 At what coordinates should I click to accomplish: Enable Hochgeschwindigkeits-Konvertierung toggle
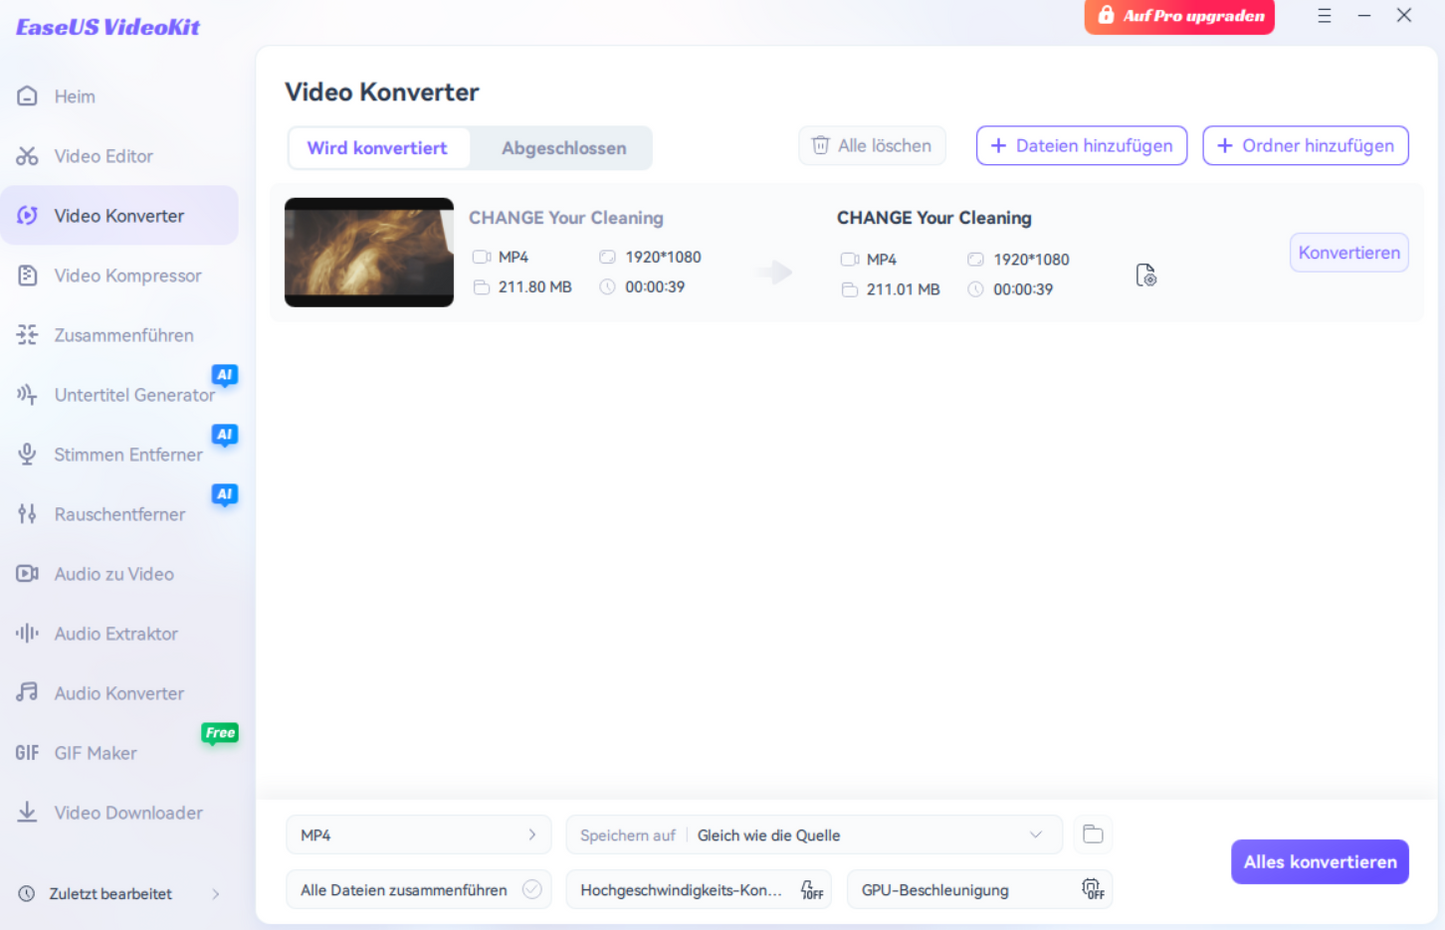(812, 889)
